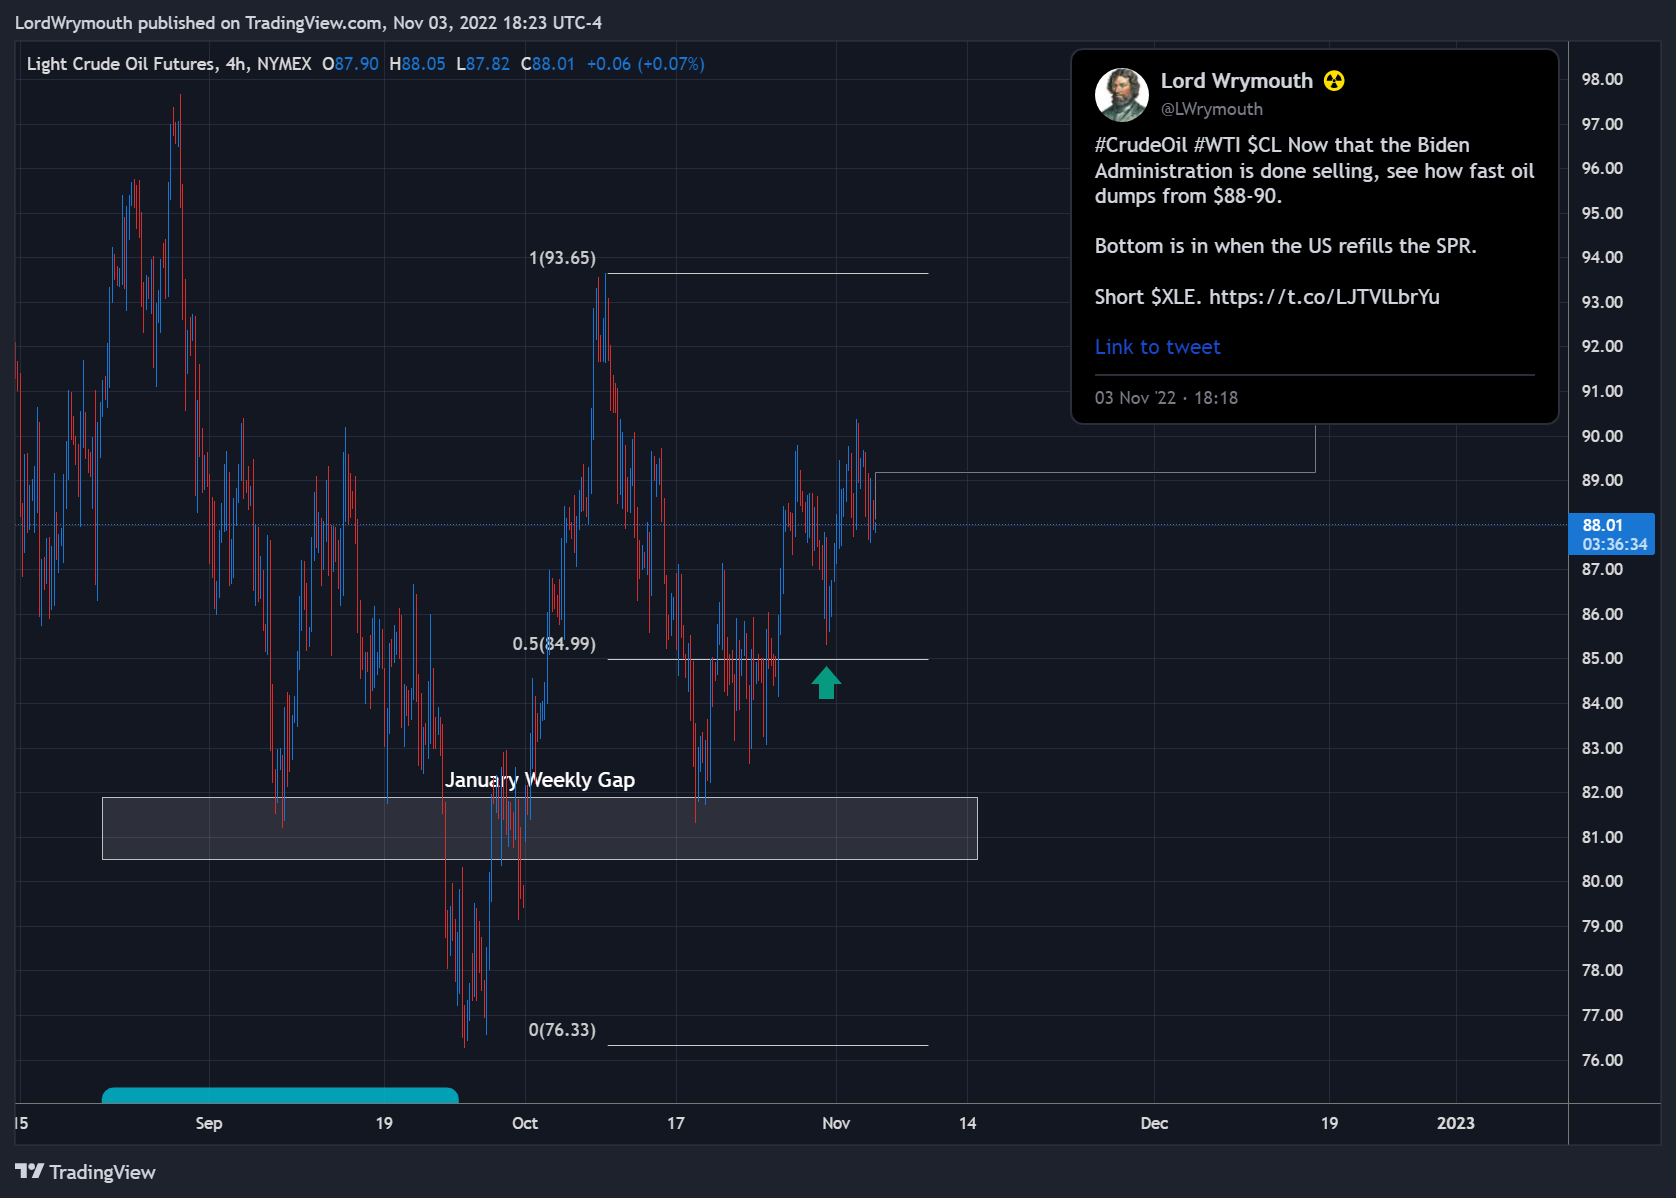Click the 'Sep' label on the time axis
The image size is (1676, 1198).
[x=209, y=1123]
